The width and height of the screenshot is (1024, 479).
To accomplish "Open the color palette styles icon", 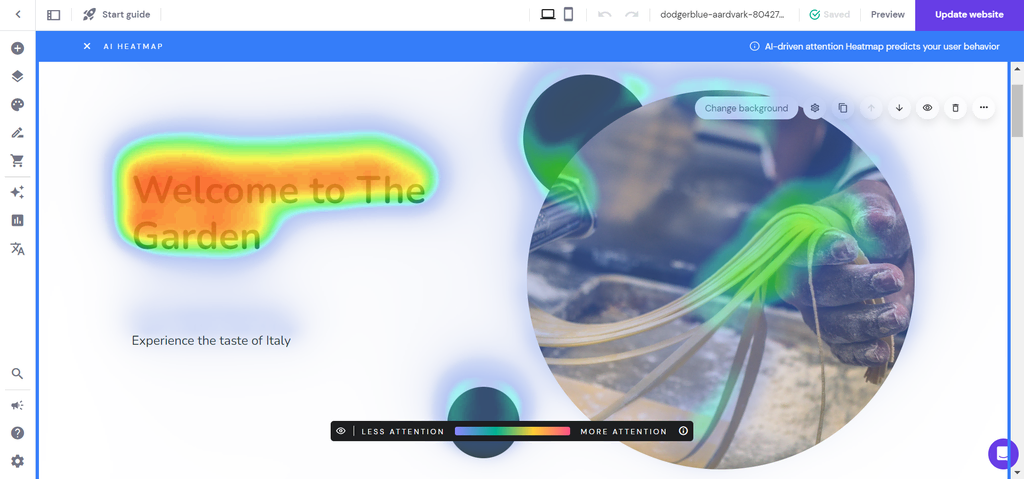I will click(18, 105).
